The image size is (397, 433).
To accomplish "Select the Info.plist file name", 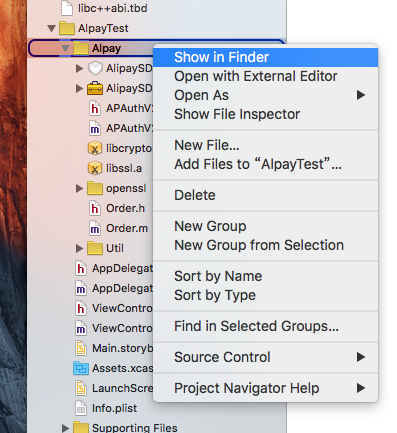I will pos(114,408).
